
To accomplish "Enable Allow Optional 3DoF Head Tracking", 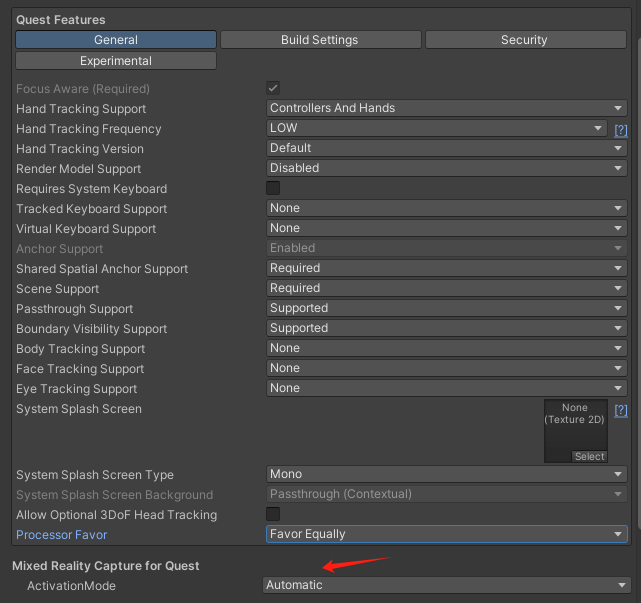I will [x=273, y=514].
